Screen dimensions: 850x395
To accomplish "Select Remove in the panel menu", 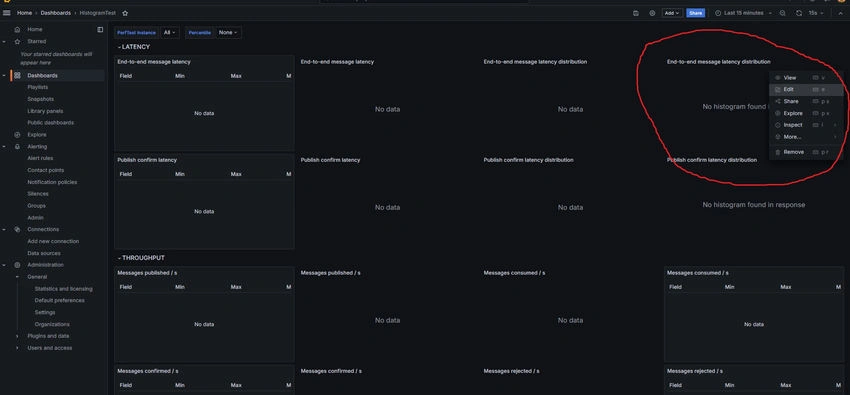I will [x=806, y=152].
